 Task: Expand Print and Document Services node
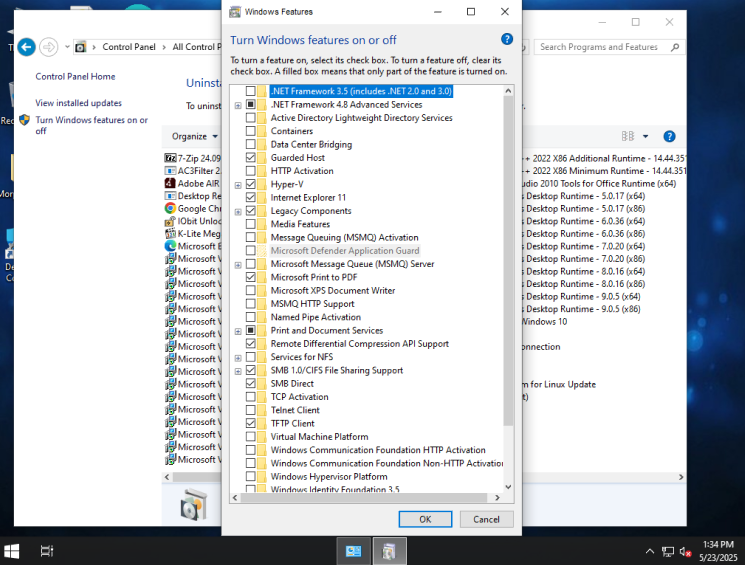point(238,331)
